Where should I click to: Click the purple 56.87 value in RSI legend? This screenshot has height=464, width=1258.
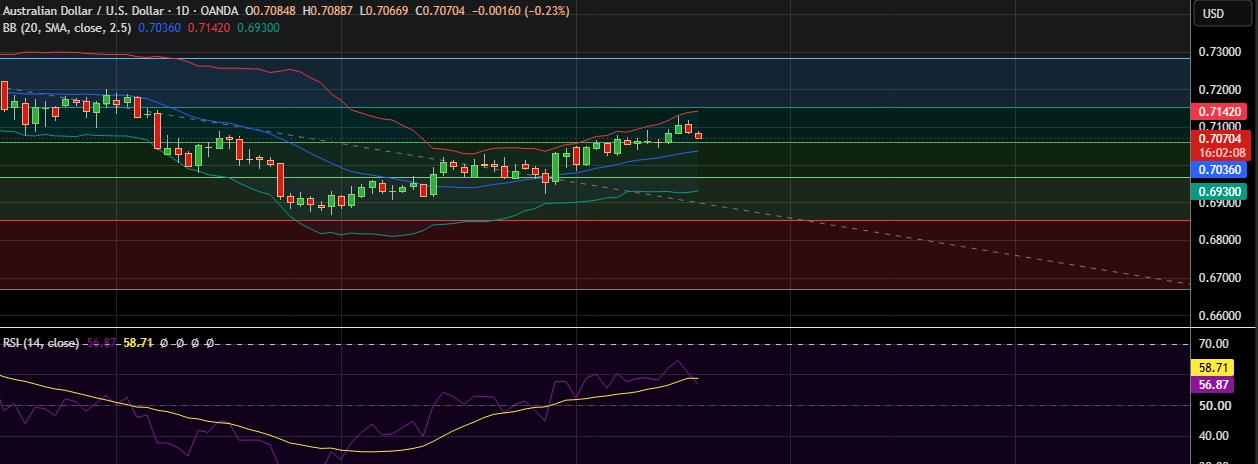[100, 343]
